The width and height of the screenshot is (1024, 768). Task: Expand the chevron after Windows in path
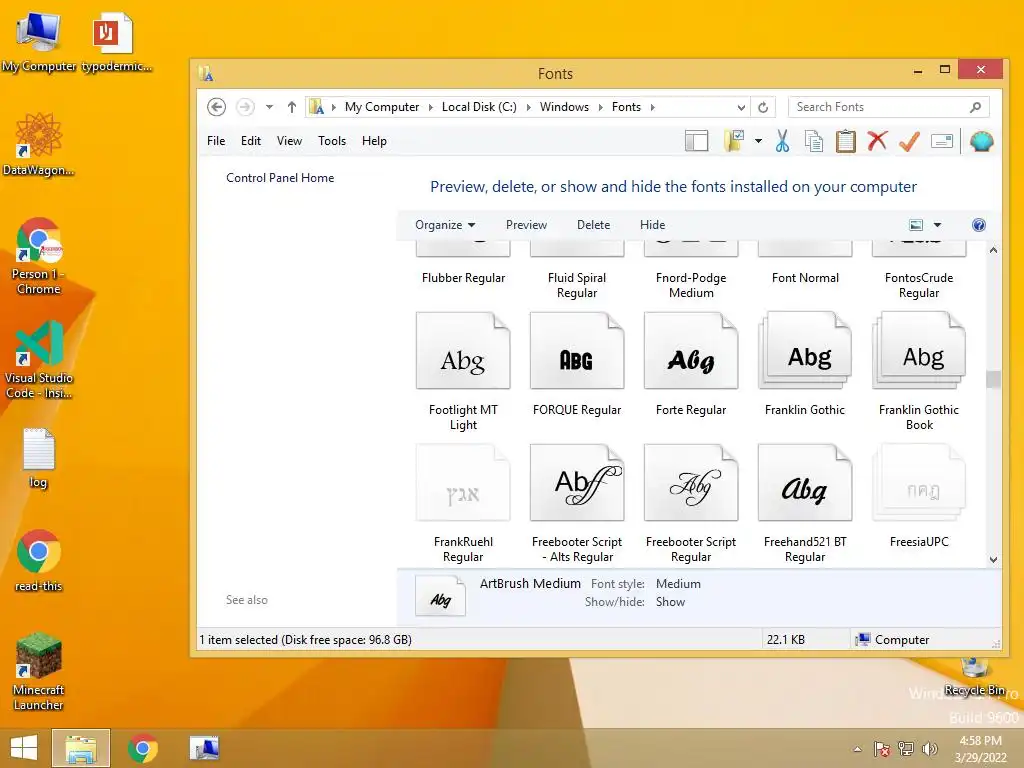600,107
